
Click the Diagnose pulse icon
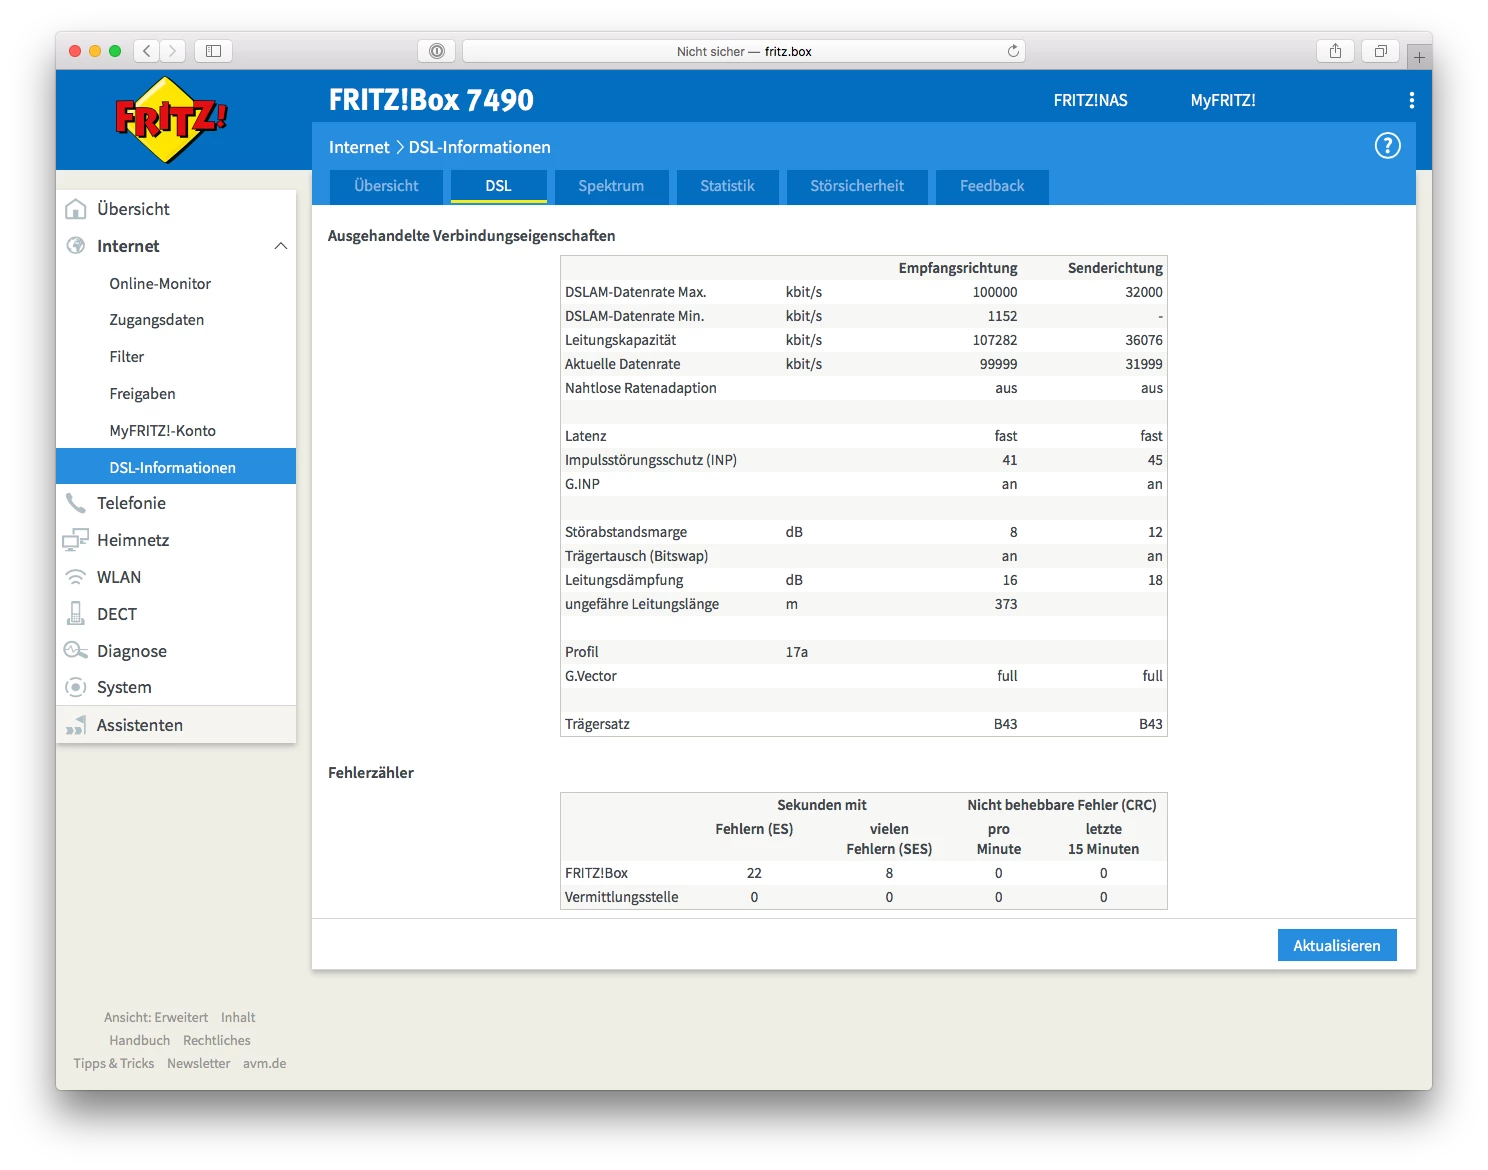(75, 651)
